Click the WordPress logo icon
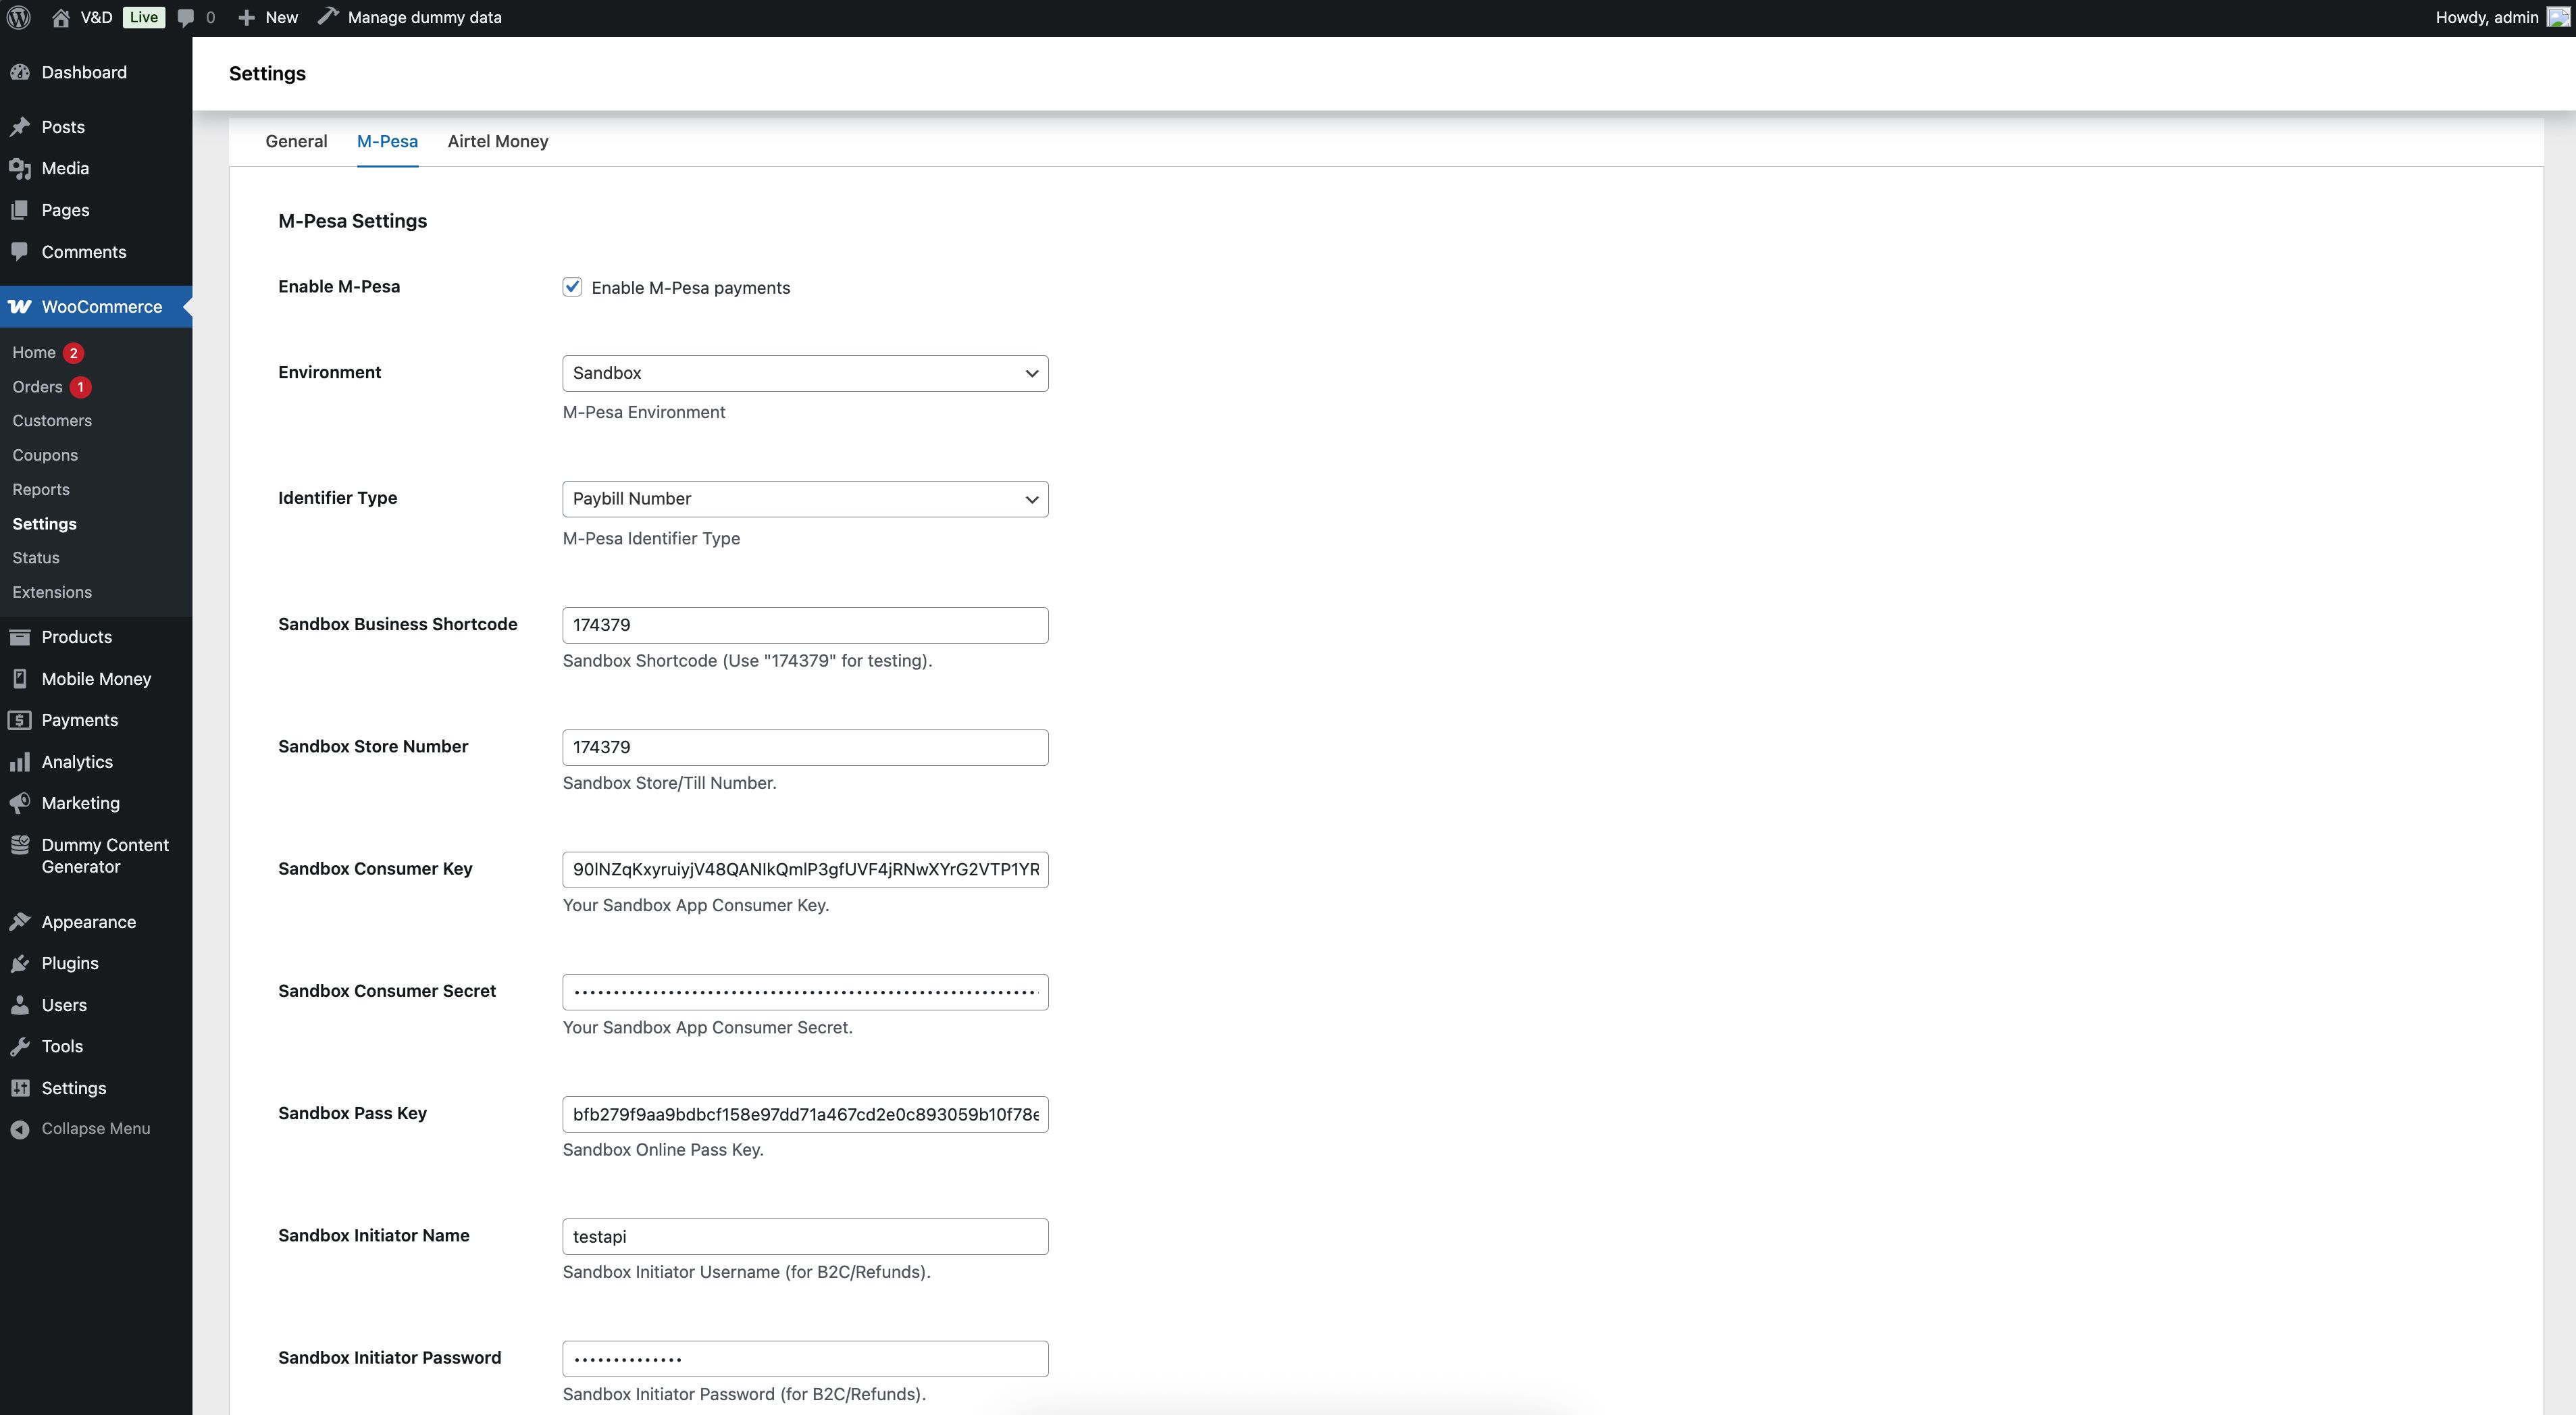The height and width of the screenshot is (1415, 2576). (x=18, y=17)
